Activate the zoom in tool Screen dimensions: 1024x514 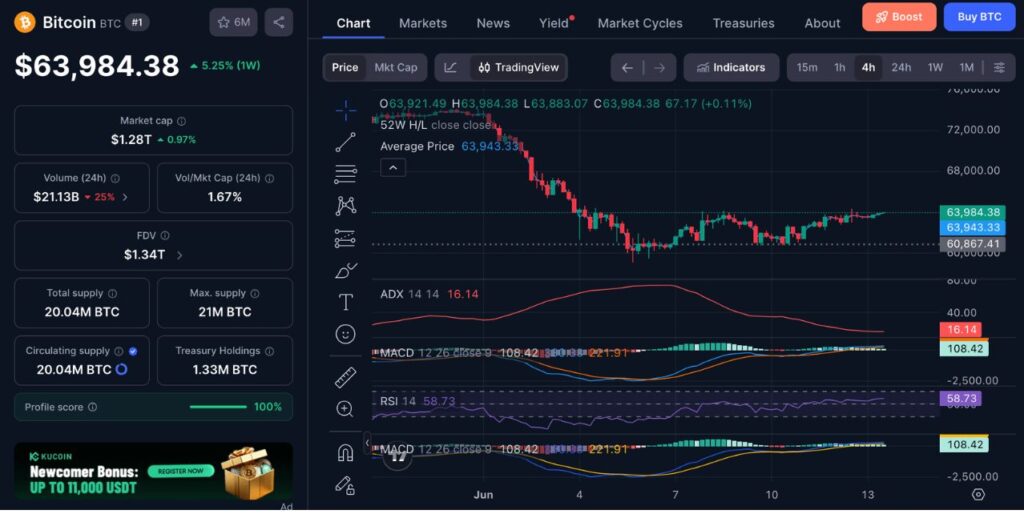(345, 410)
